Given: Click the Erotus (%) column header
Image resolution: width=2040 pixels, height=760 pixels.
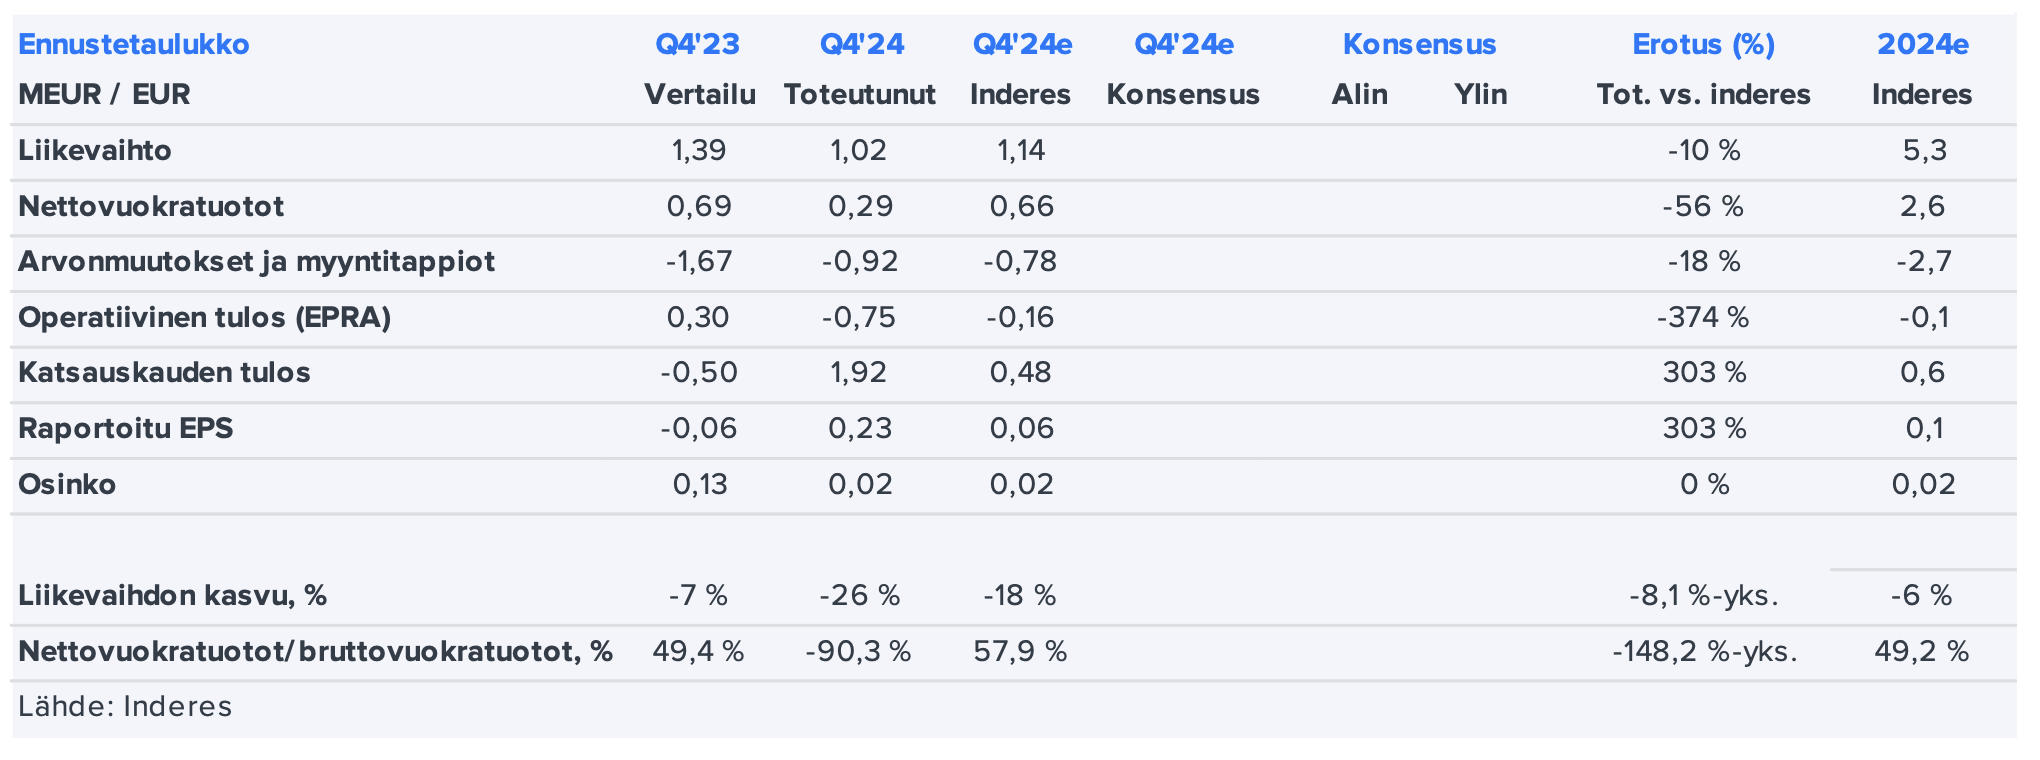Looking at the screenshot, I should pos(1703,45).
